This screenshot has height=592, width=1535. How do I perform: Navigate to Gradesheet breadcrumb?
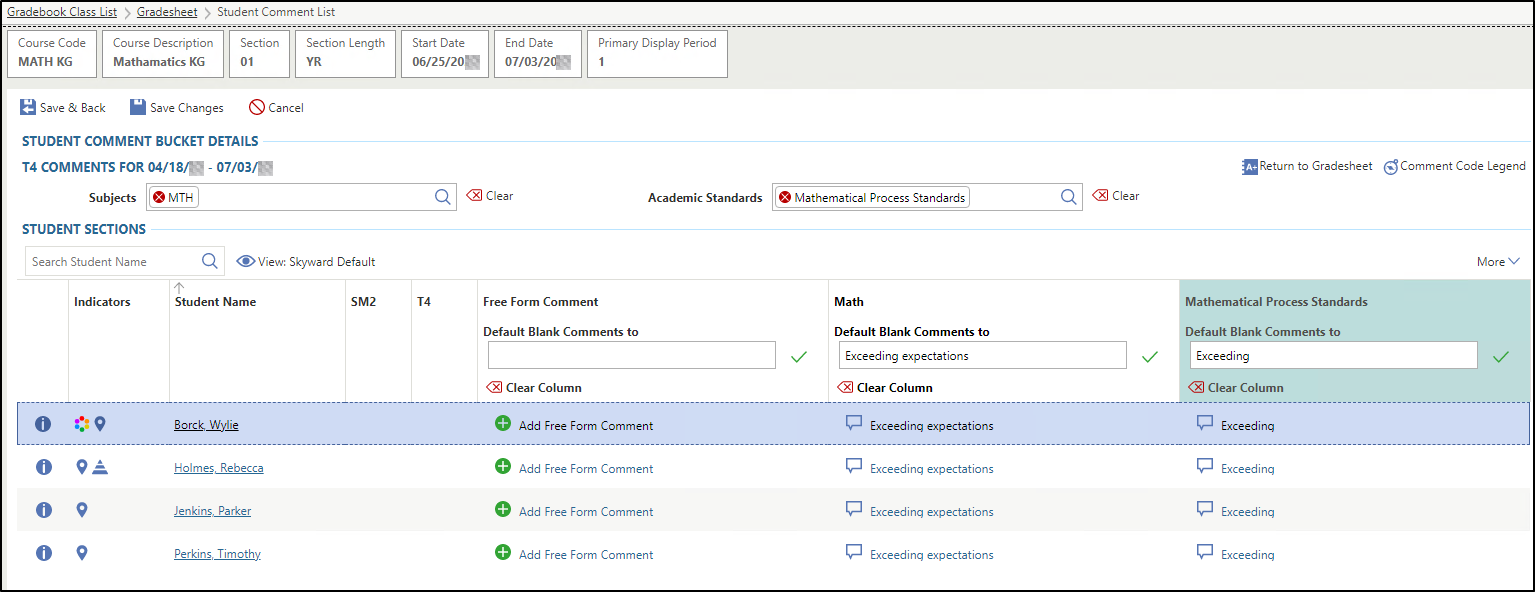(166, 12)
